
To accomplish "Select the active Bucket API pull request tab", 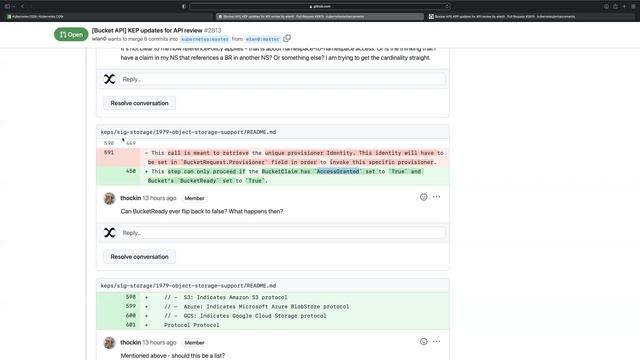I will tap(320, 17).
